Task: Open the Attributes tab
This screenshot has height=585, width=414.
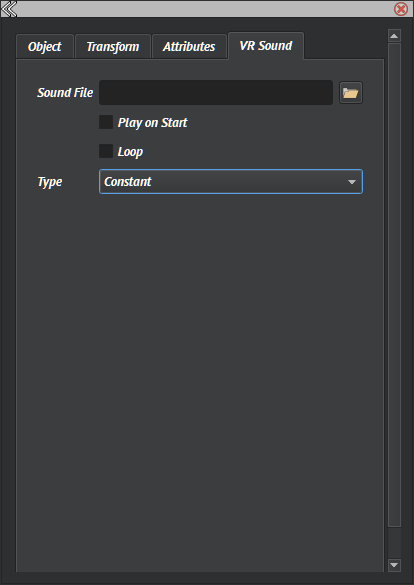Action: pyautogui.click(x=189, y=47)
